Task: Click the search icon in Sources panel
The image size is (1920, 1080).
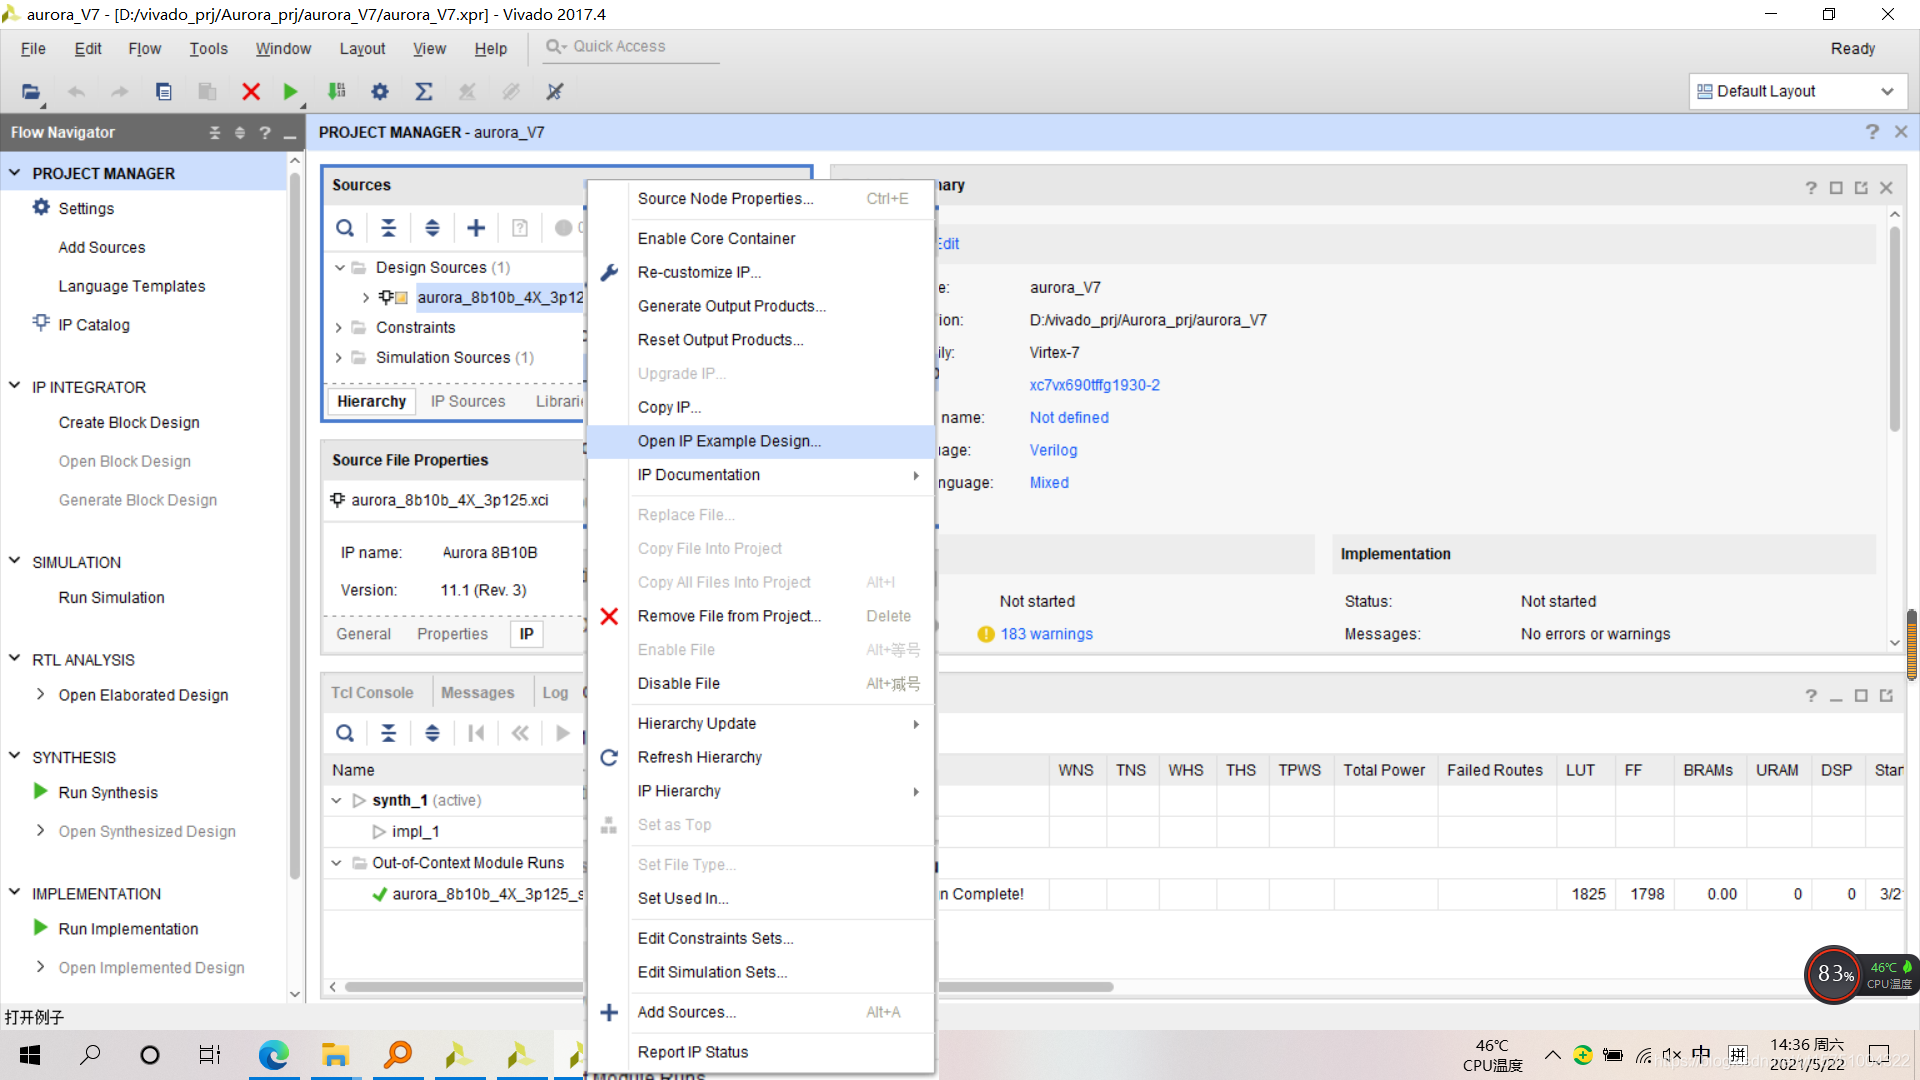Action: (x=345, y=228)
